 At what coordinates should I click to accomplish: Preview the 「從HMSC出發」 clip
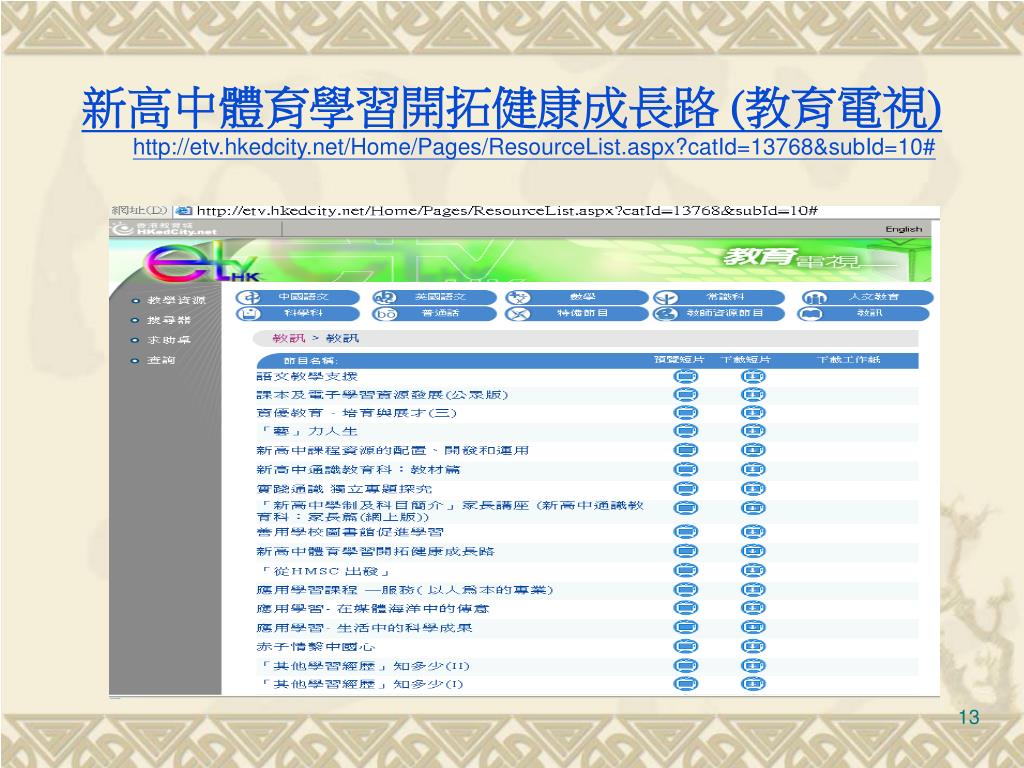pos(685,570)
